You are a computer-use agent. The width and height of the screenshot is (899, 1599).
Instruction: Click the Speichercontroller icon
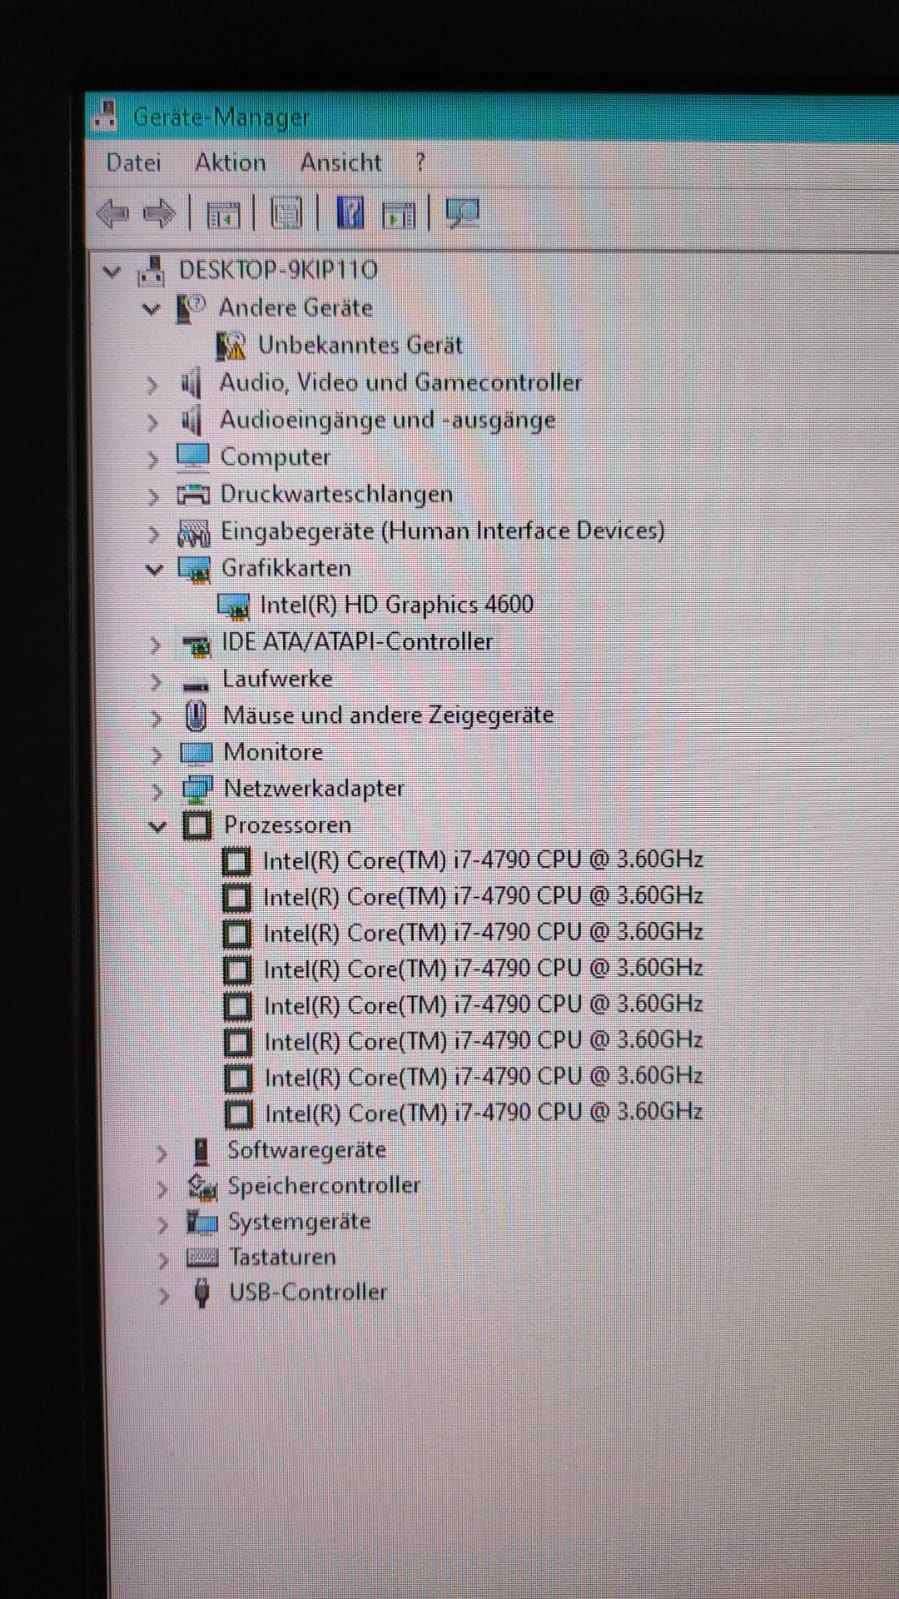coord(202,1186)
